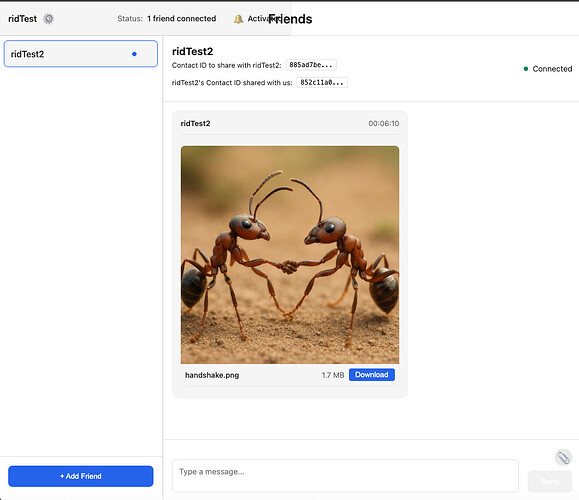
Task: Click the handshake.png file name
Action: coord(212,375)
